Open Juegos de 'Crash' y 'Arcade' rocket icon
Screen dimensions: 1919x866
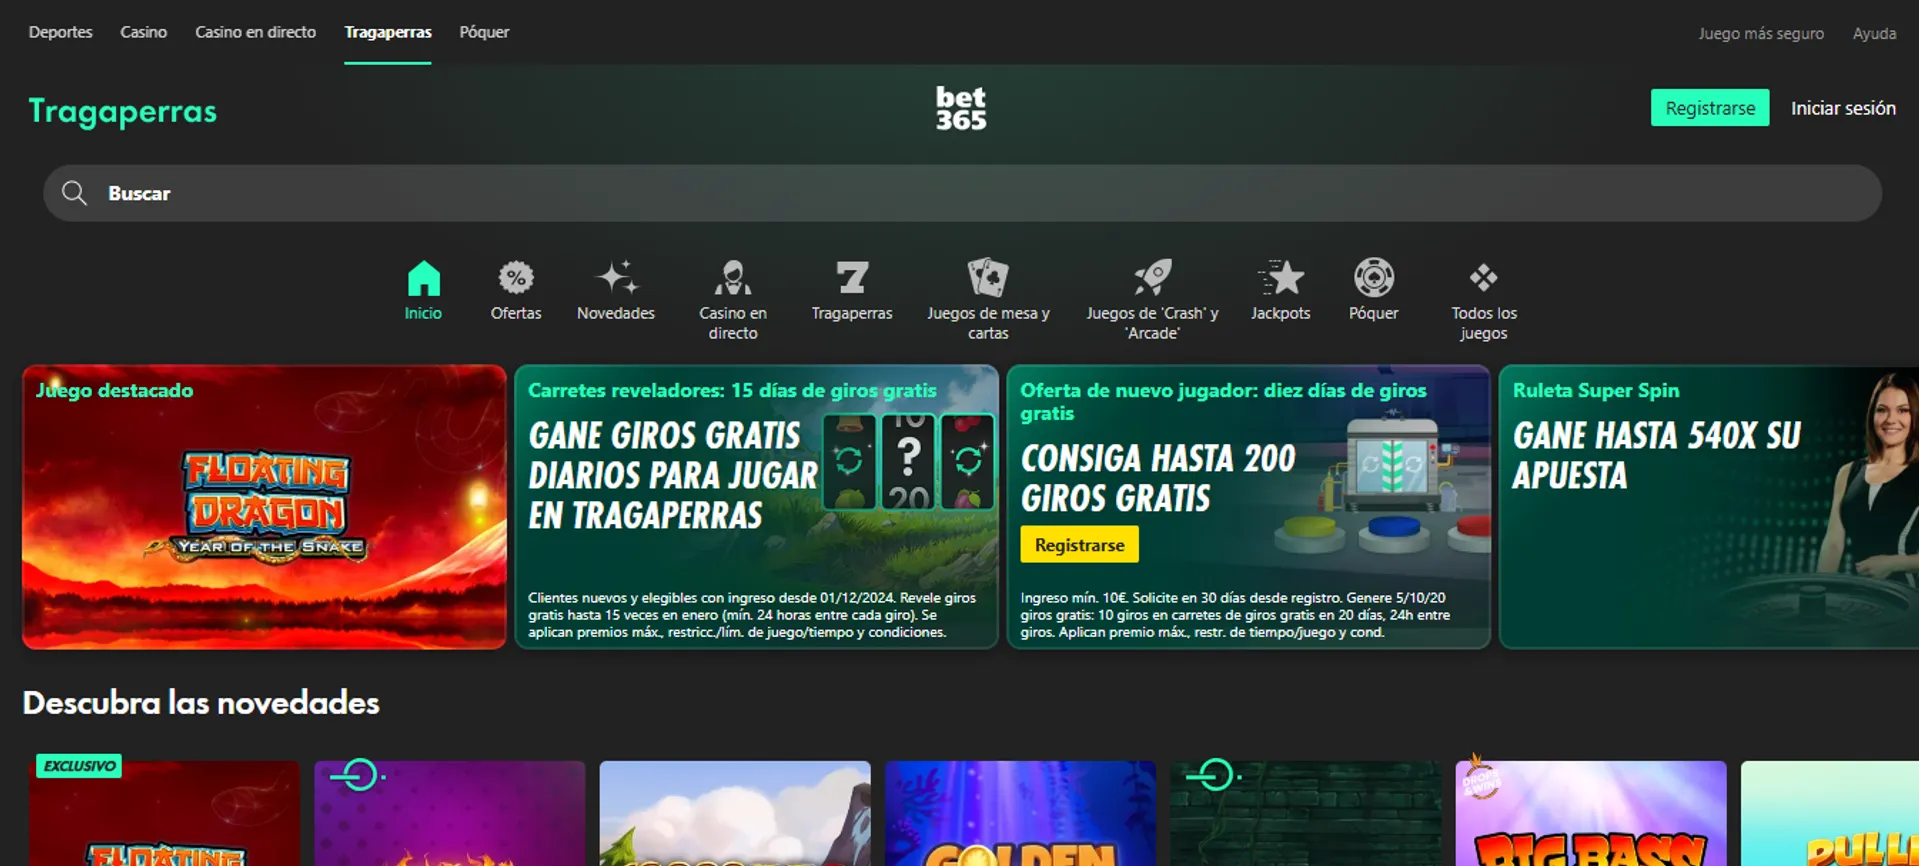[1152, 278]
